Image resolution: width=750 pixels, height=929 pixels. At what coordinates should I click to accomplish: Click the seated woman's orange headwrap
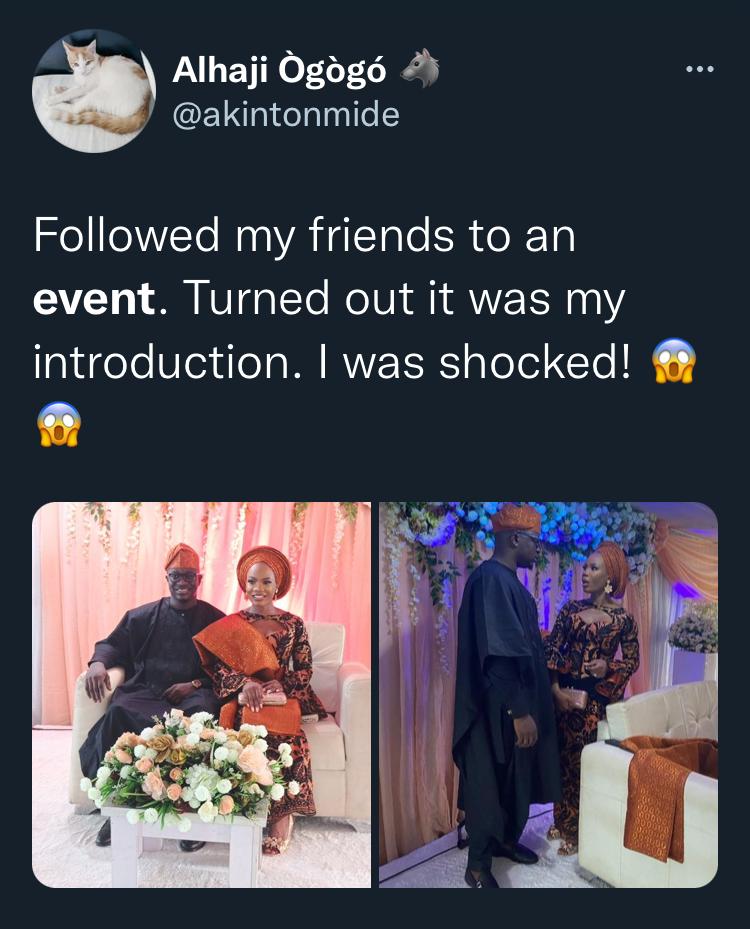265,566
